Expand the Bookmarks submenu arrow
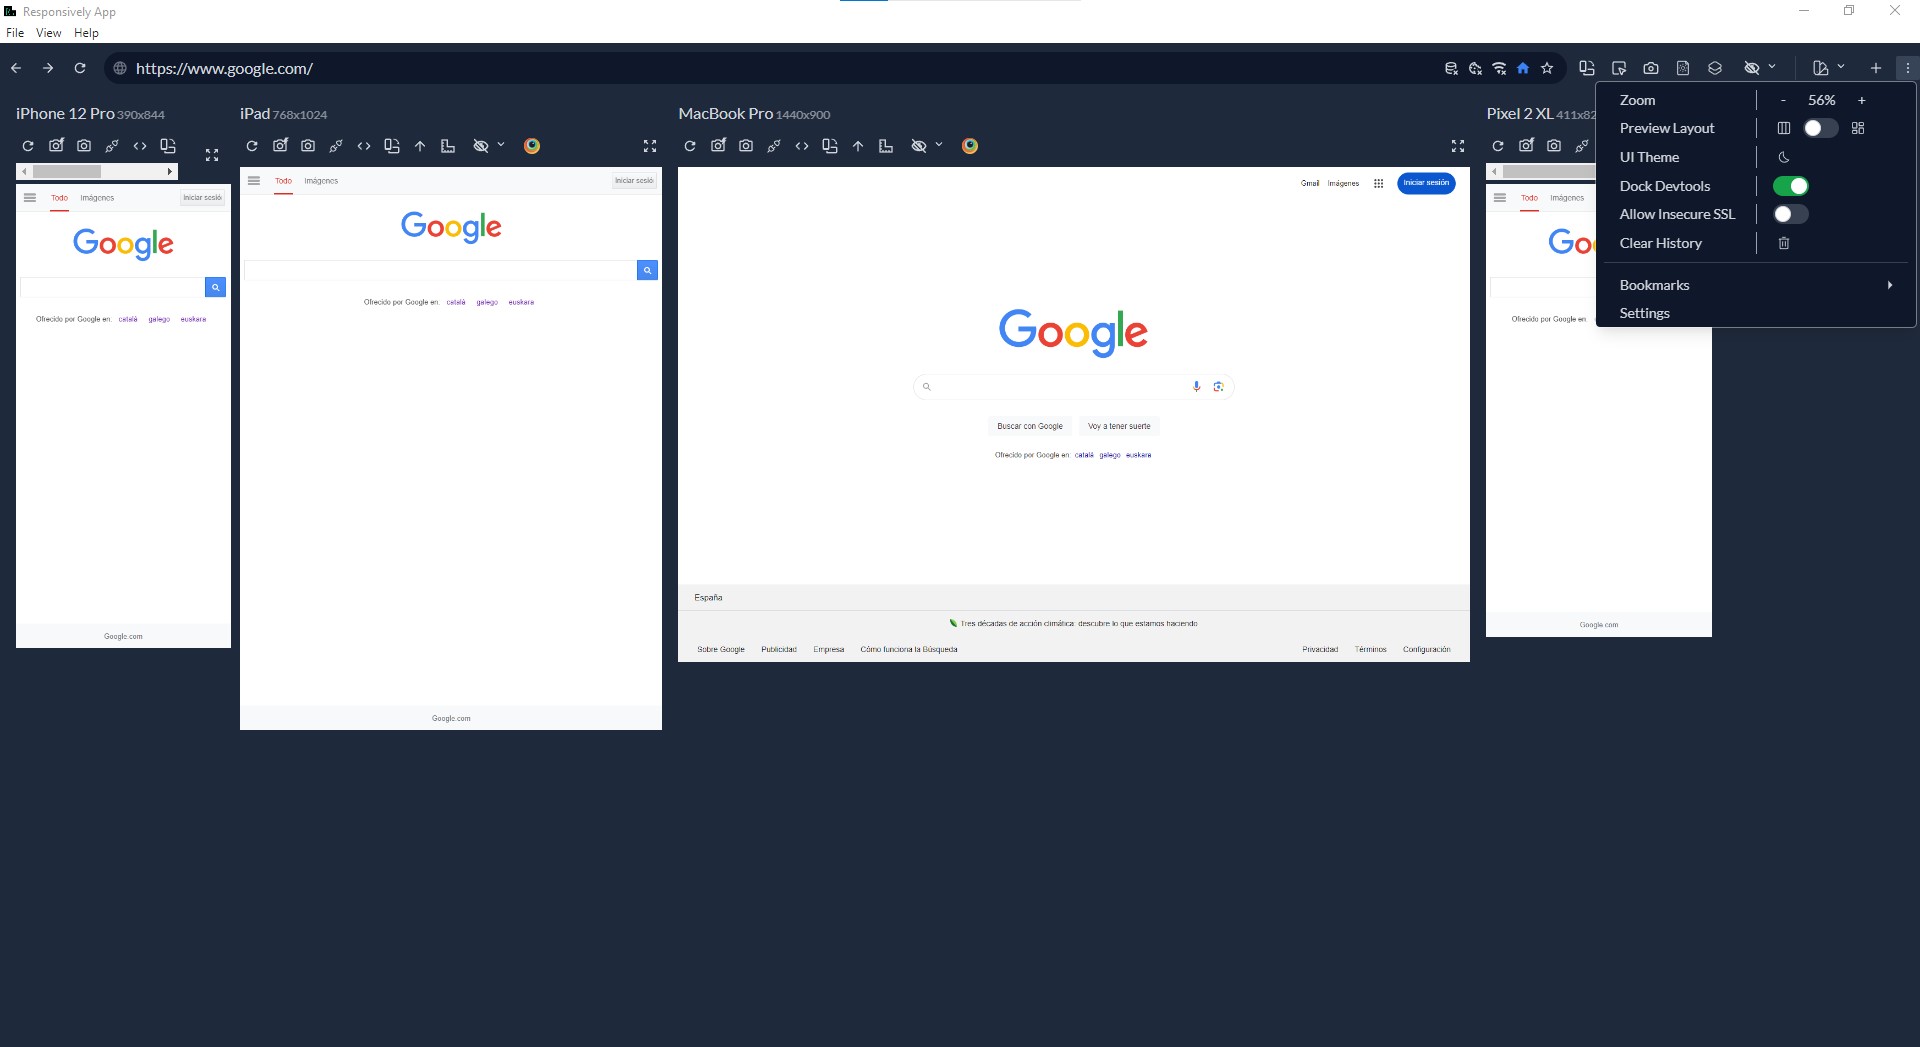 (x=1889, y=285)
